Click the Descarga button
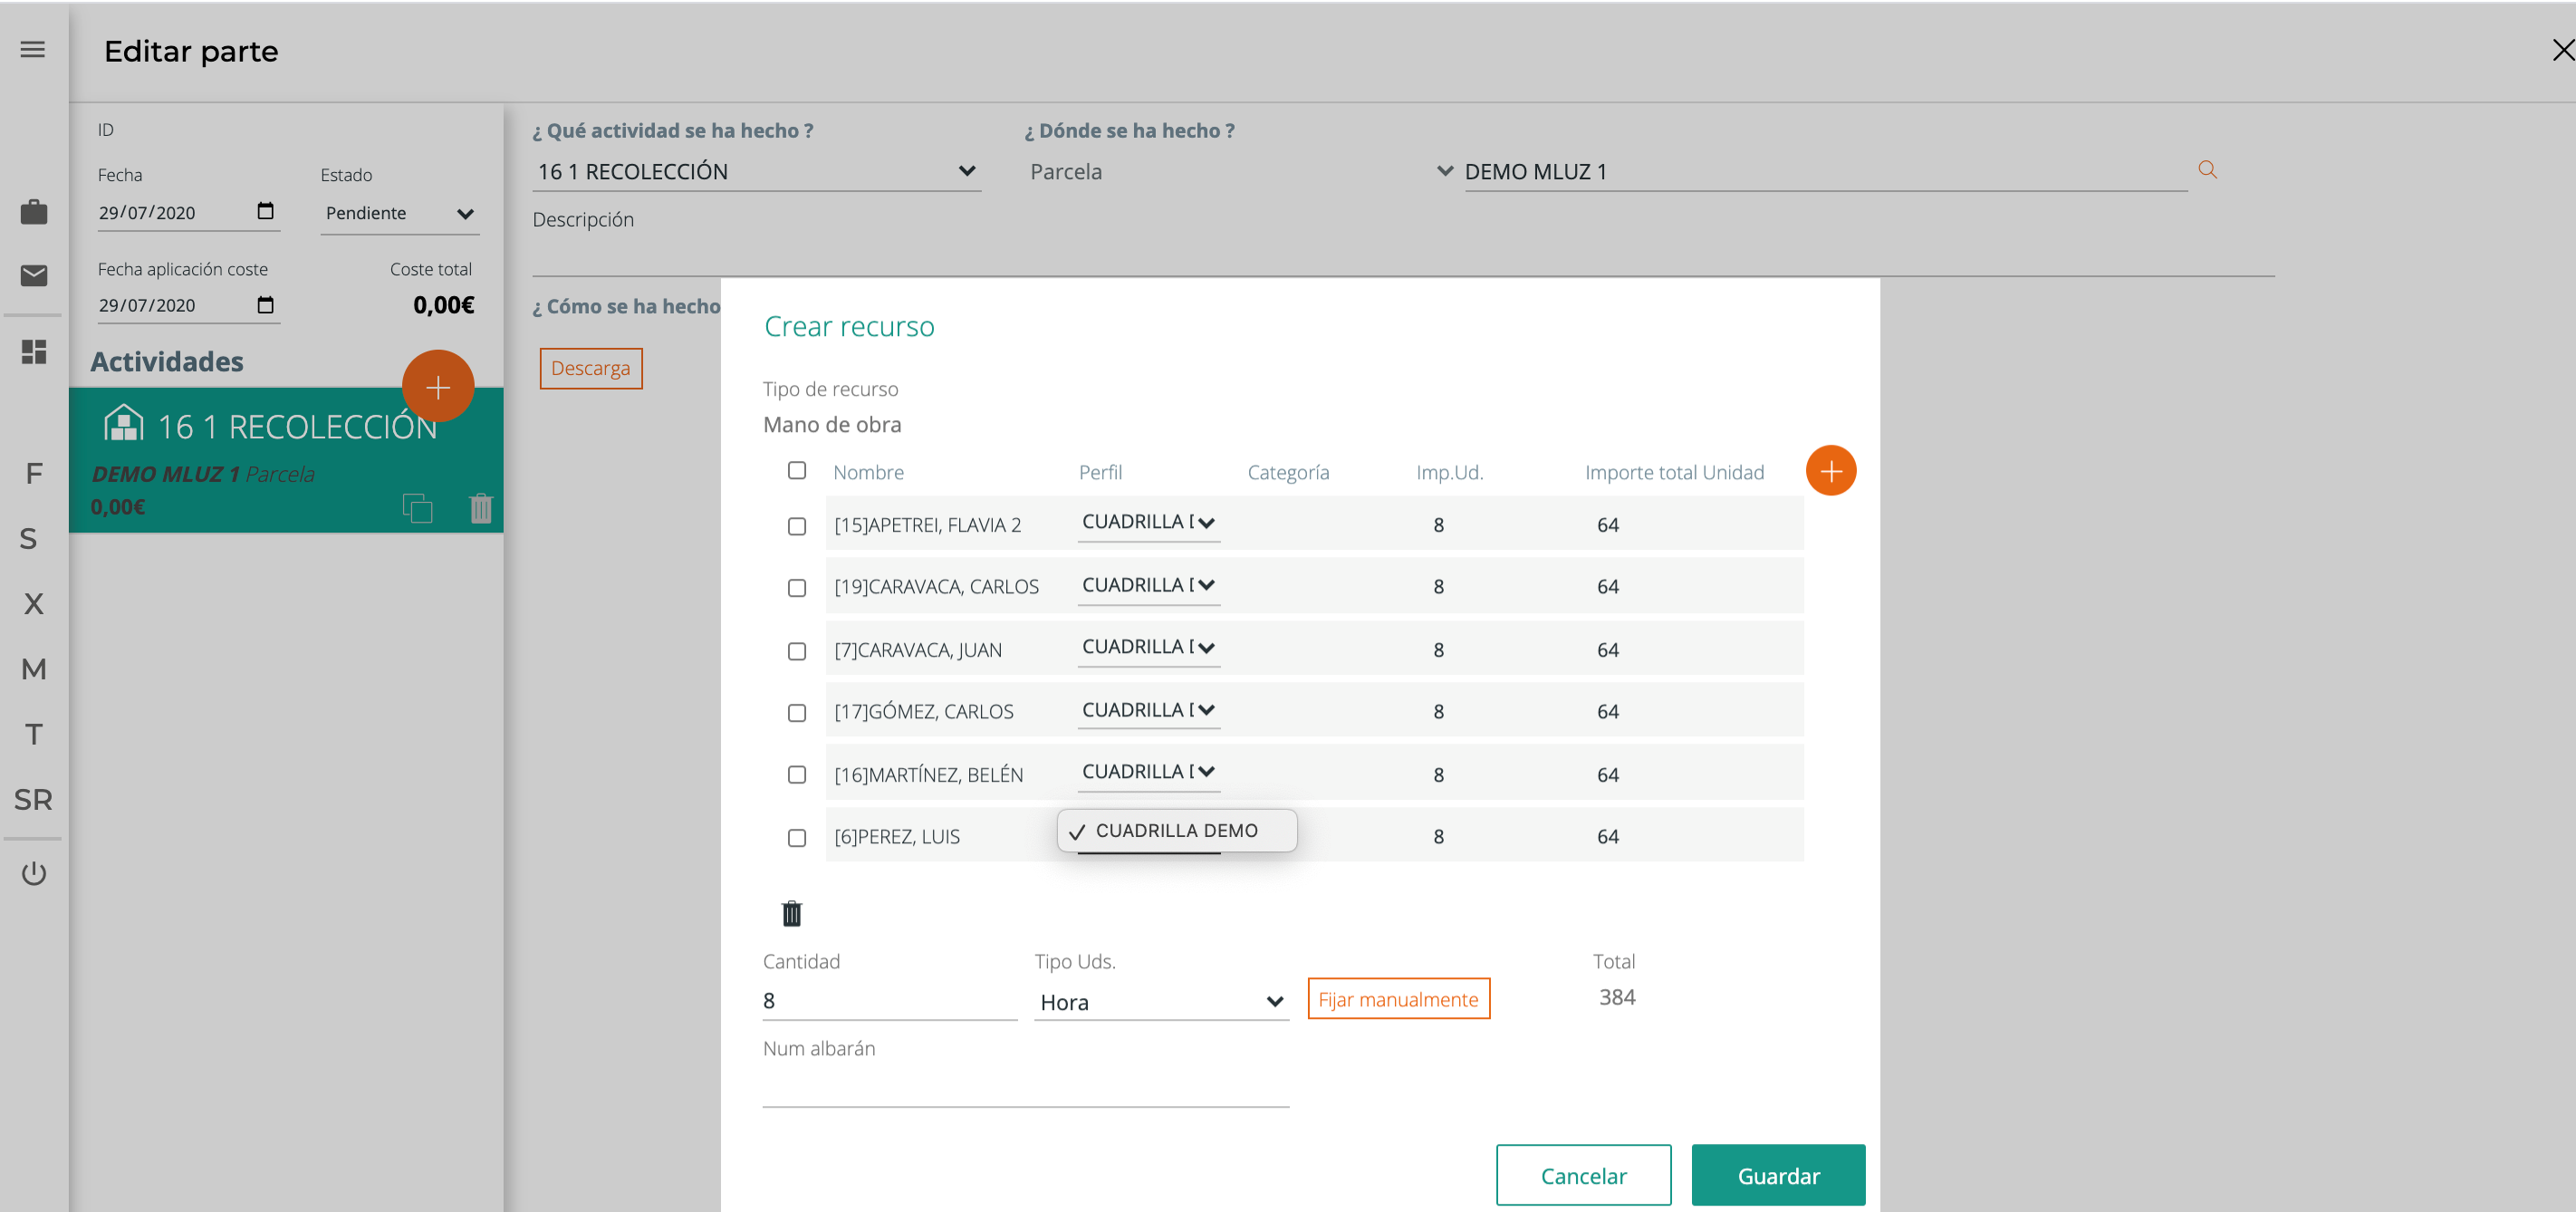 591,368
